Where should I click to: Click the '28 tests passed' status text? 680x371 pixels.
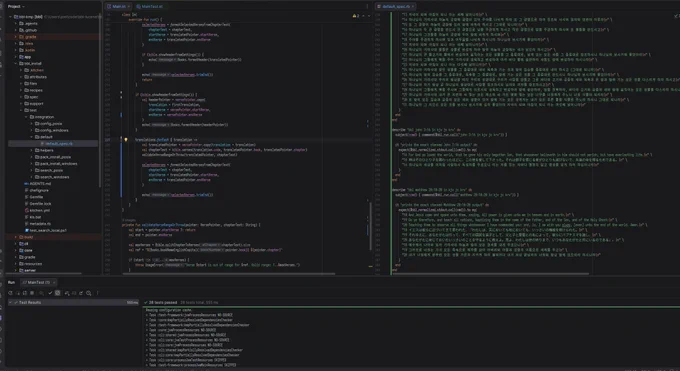(163, 302)
